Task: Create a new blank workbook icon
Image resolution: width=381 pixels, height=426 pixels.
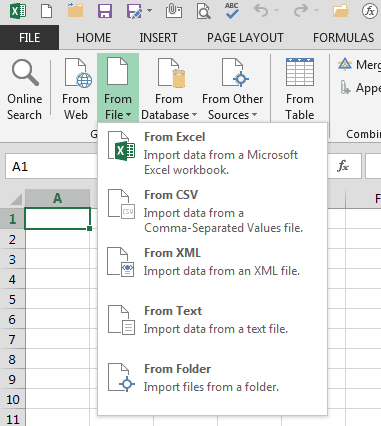Action: pos(46,11)
